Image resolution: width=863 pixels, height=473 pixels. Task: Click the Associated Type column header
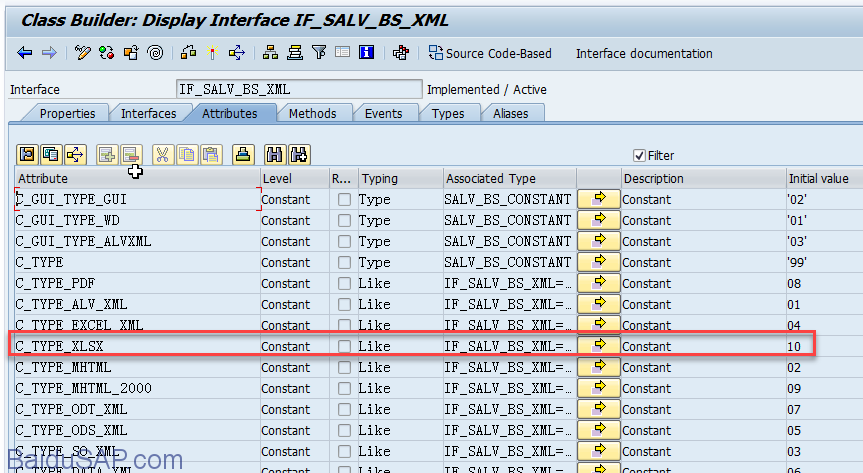pyautogui.click(x=510, y=178)
